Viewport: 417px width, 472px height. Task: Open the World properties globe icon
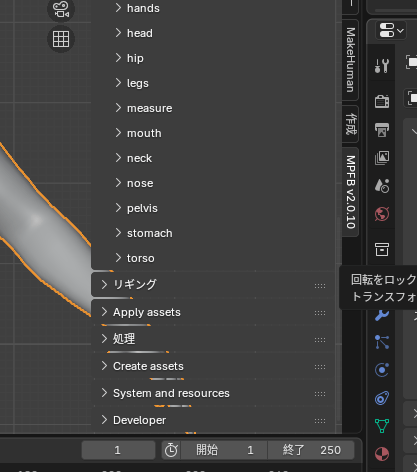pyautogui.click(x=382, y=214)
